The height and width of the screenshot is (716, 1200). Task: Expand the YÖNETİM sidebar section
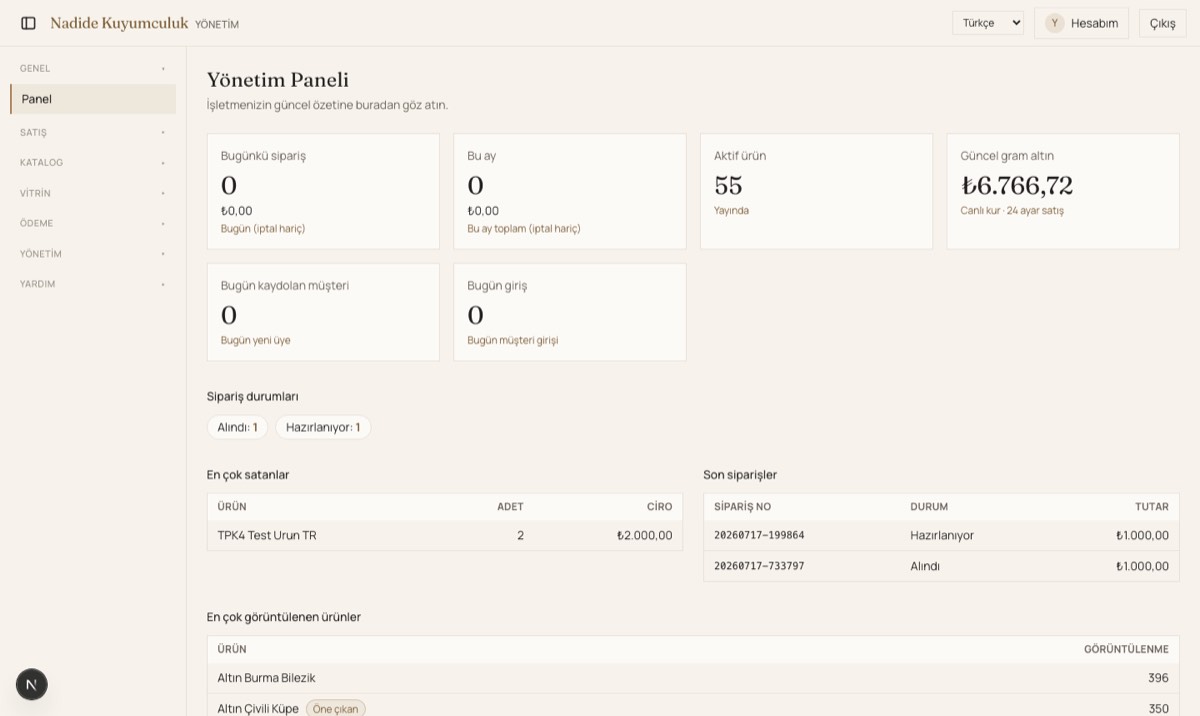93,254
